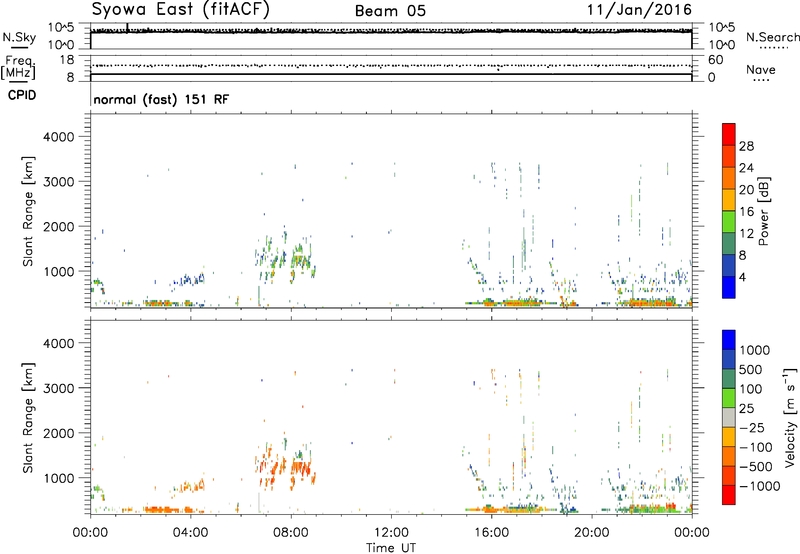The height and width of the screenshot is (554, 800).
Task: Click the '18' tick on frequency axis
Action: coord(67,60)
